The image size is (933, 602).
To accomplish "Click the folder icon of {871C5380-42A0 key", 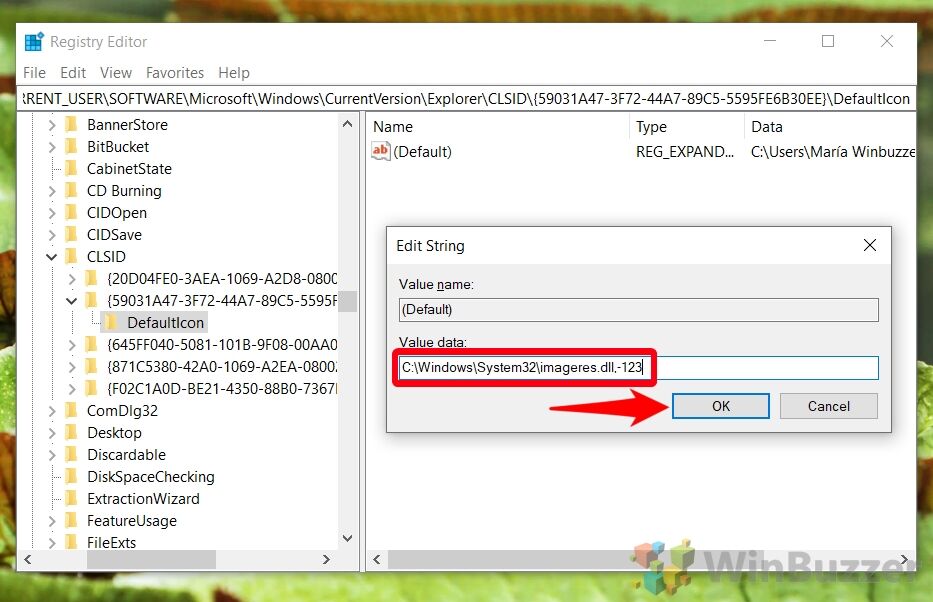I will 92,366.
